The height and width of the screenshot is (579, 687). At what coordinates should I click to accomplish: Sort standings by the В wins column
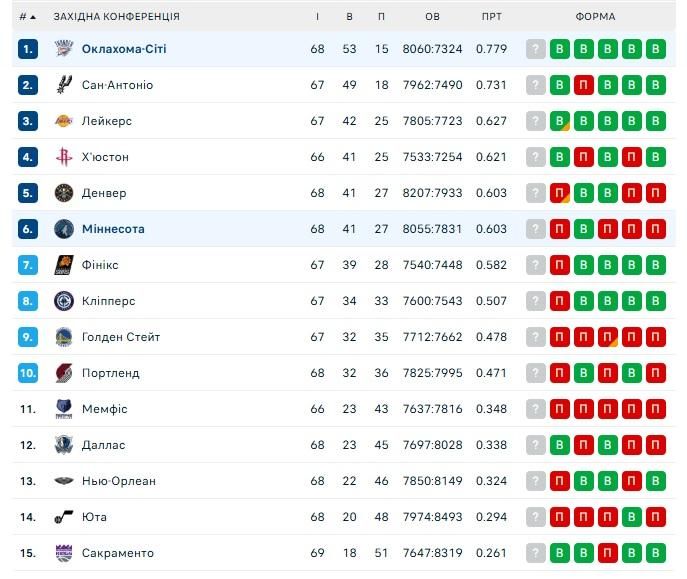pos(349,17)
